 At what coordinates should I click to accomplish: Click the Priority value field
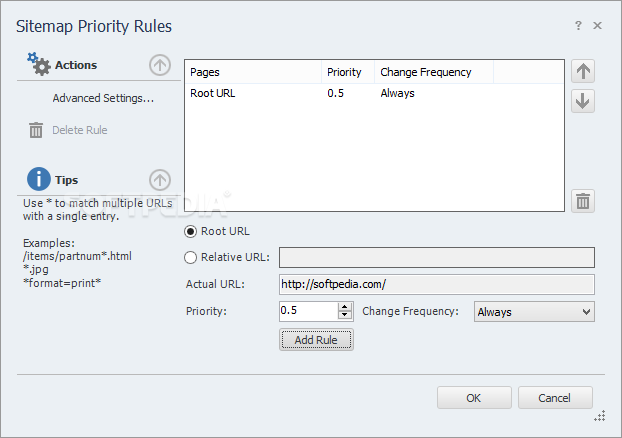309,311
